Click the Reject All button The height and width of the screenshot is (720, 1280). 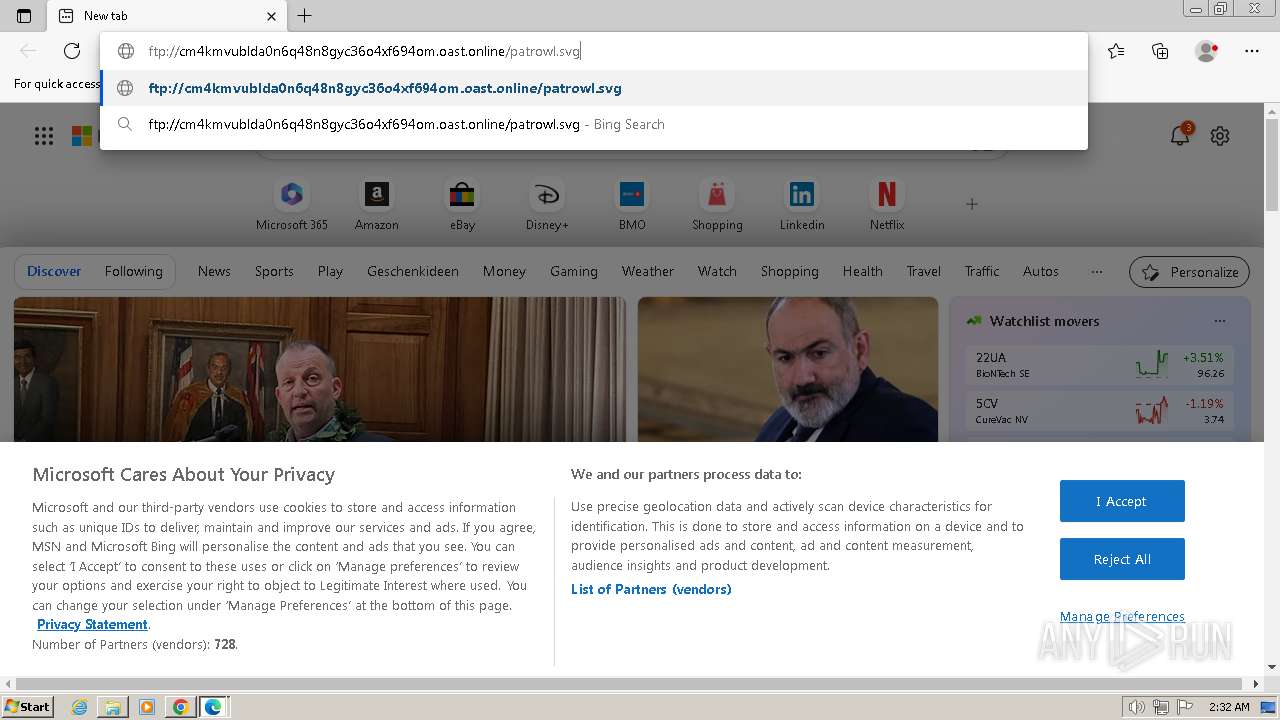1122,559
